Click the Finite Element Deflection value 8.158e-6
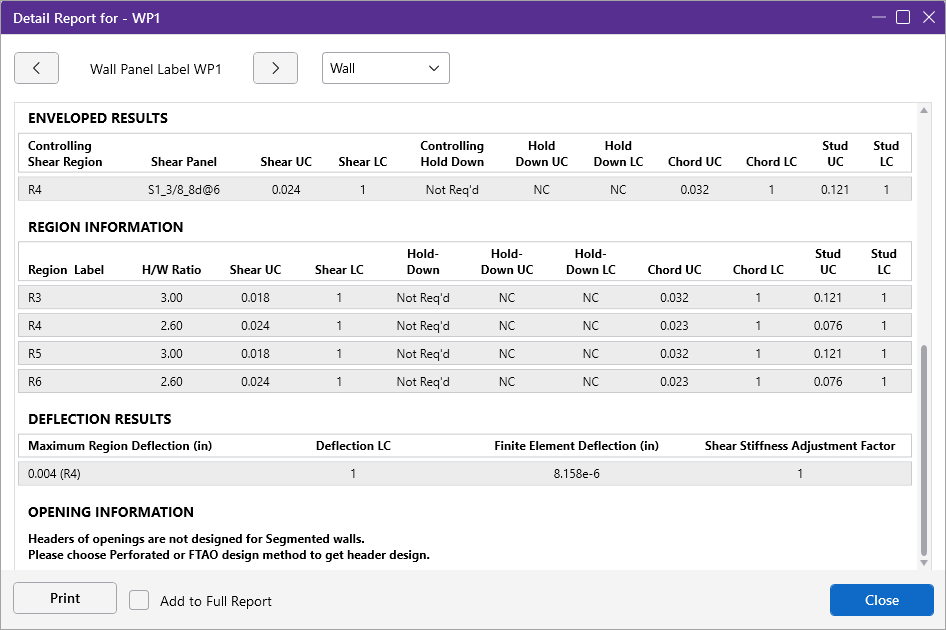The height and width of the screenshot is (630, 946). pos(576,473)
